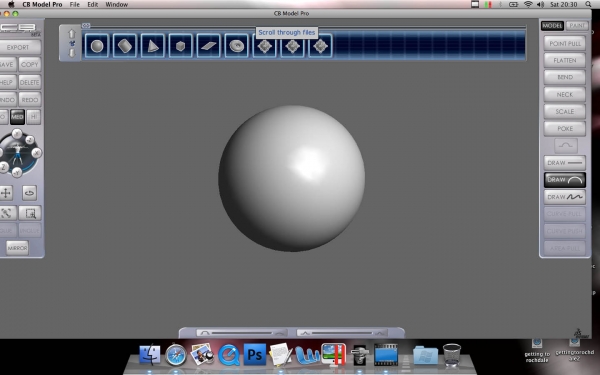Click the COPY button
Viewport: 600px width, 375px height.
[30, 64]
